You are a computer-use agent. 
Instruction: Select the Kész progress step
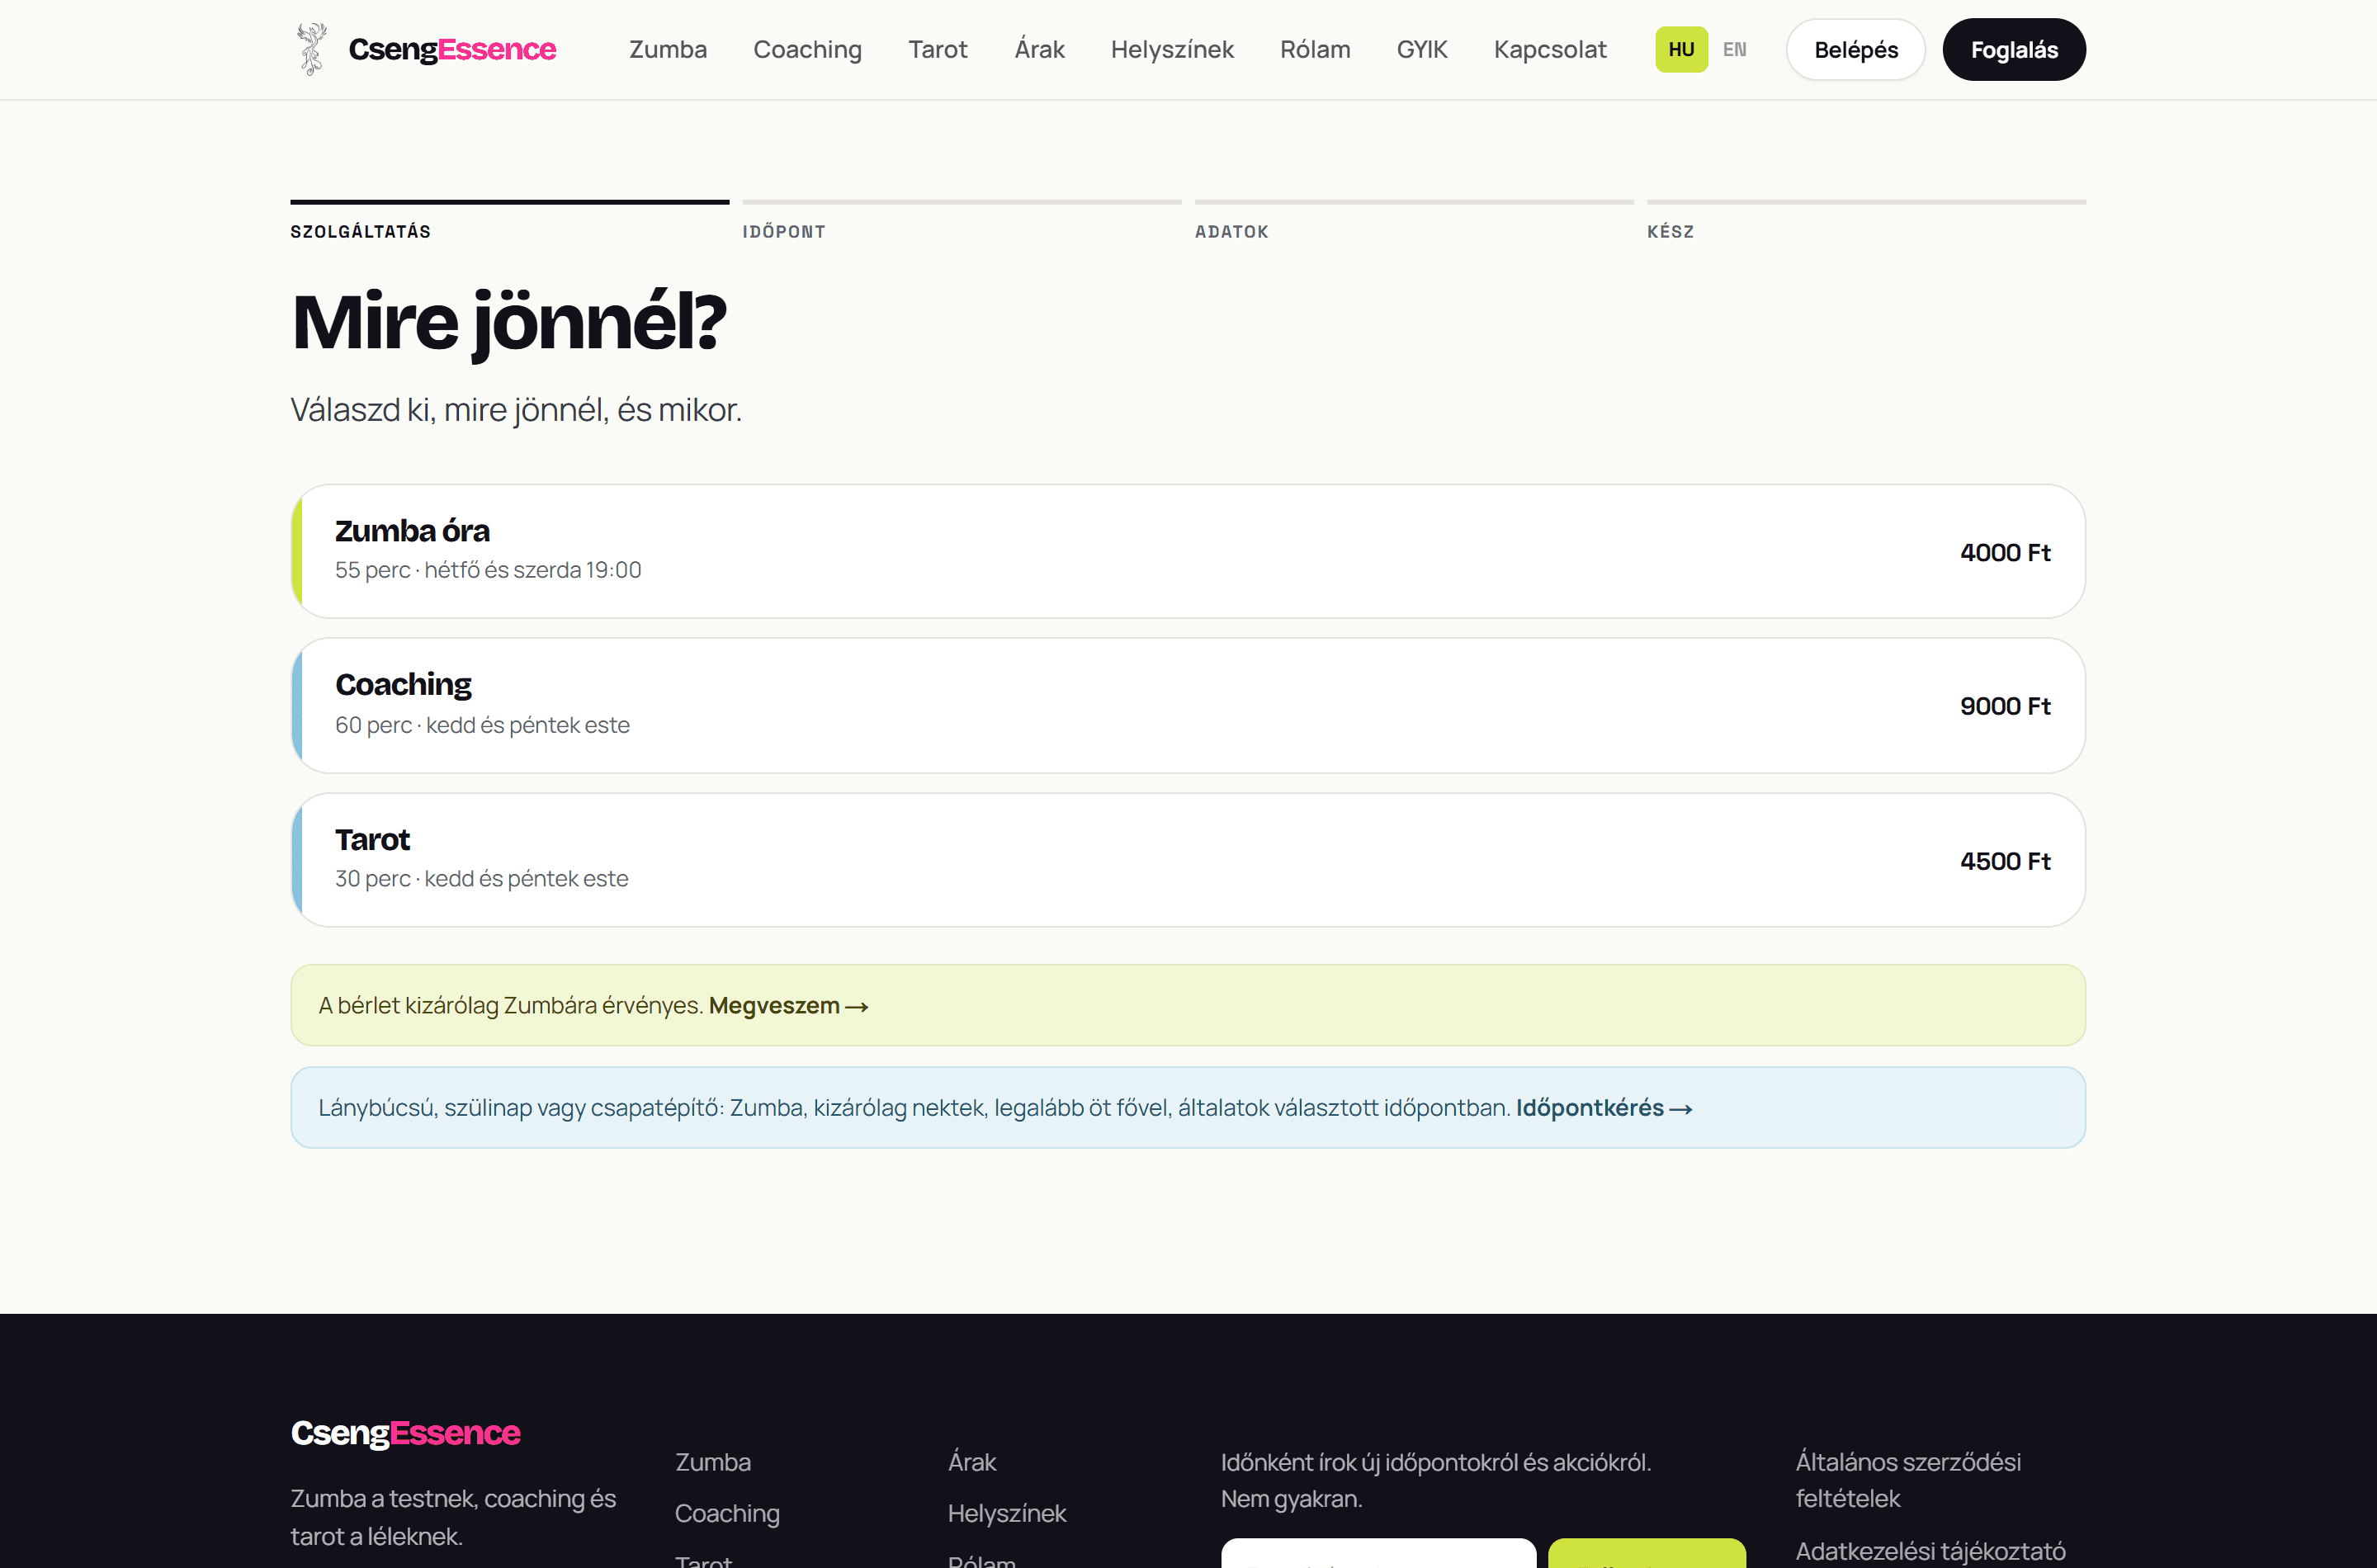1866,221
